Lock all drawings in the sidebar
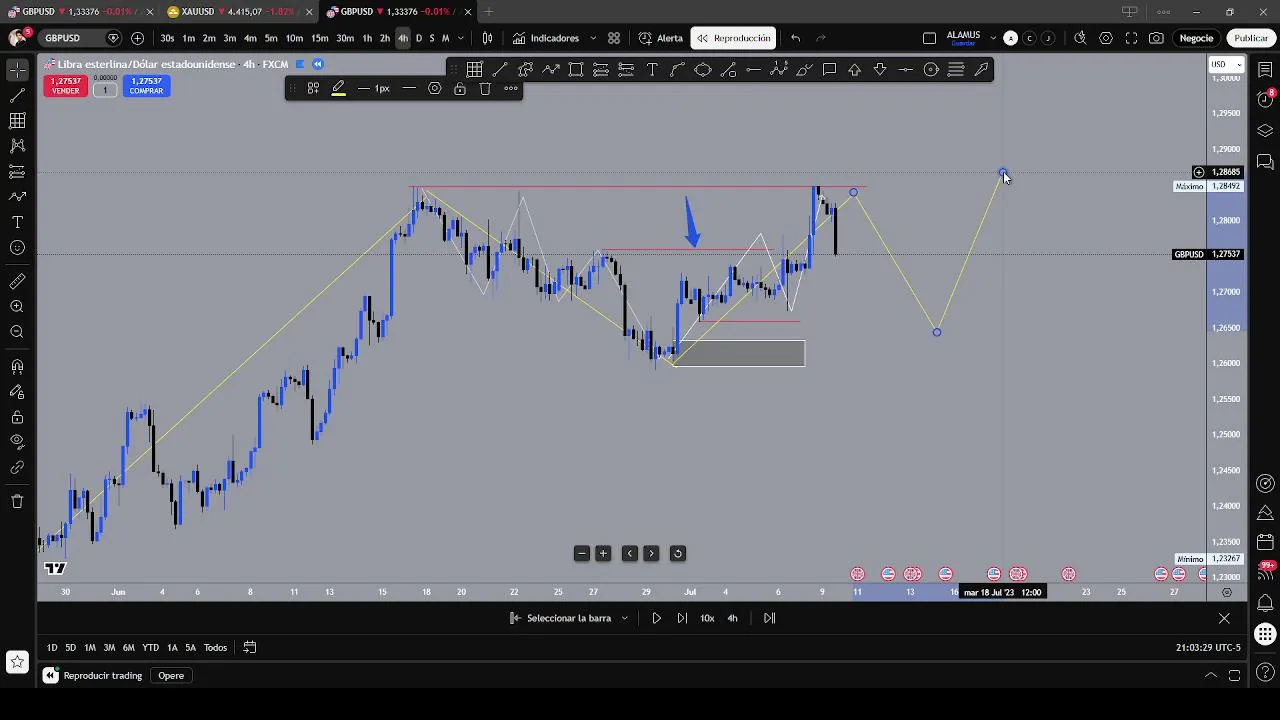 tap(17, 417)
